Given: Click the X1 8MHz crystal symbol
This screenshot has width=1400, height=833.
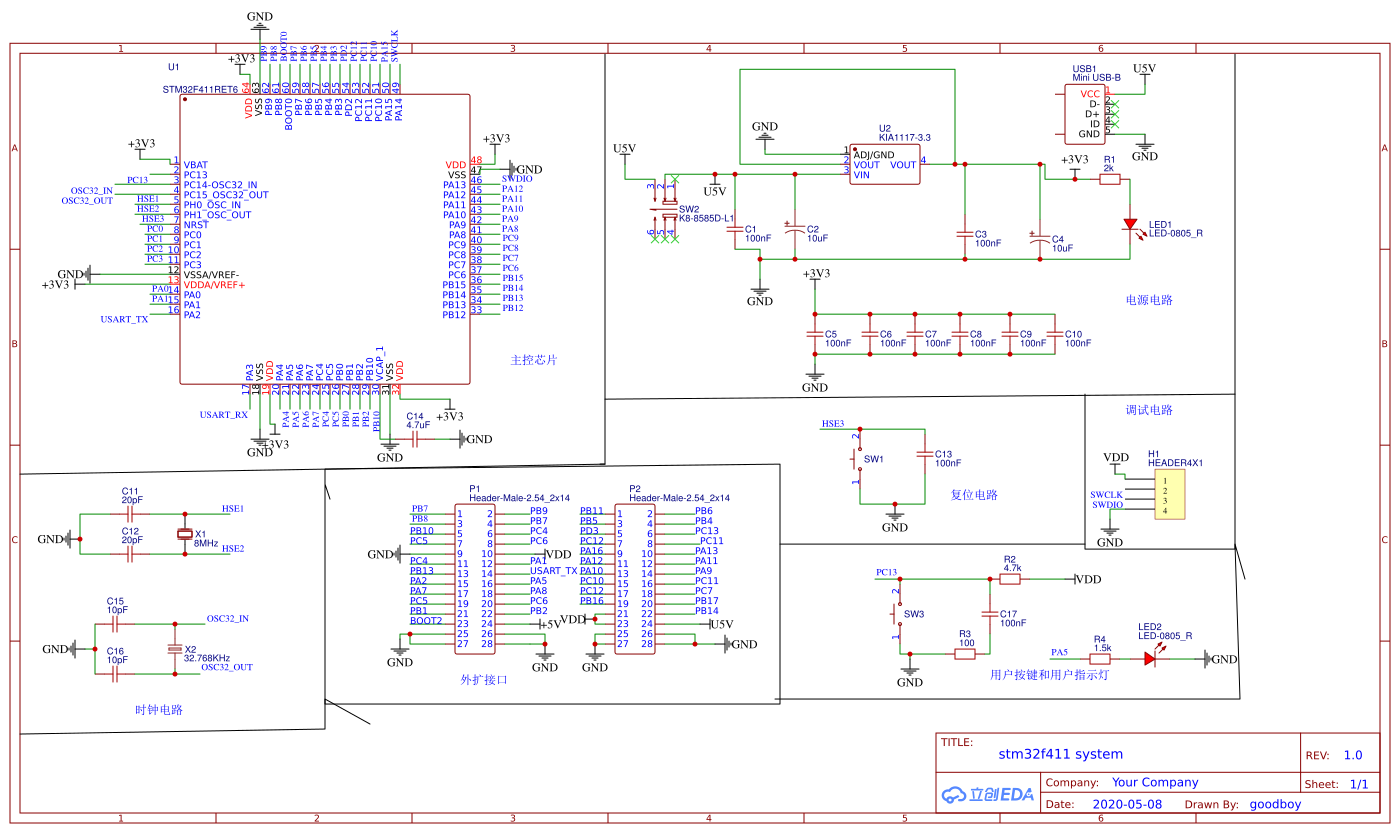Looking at the screenshot, I should click(x=185, y=534).
